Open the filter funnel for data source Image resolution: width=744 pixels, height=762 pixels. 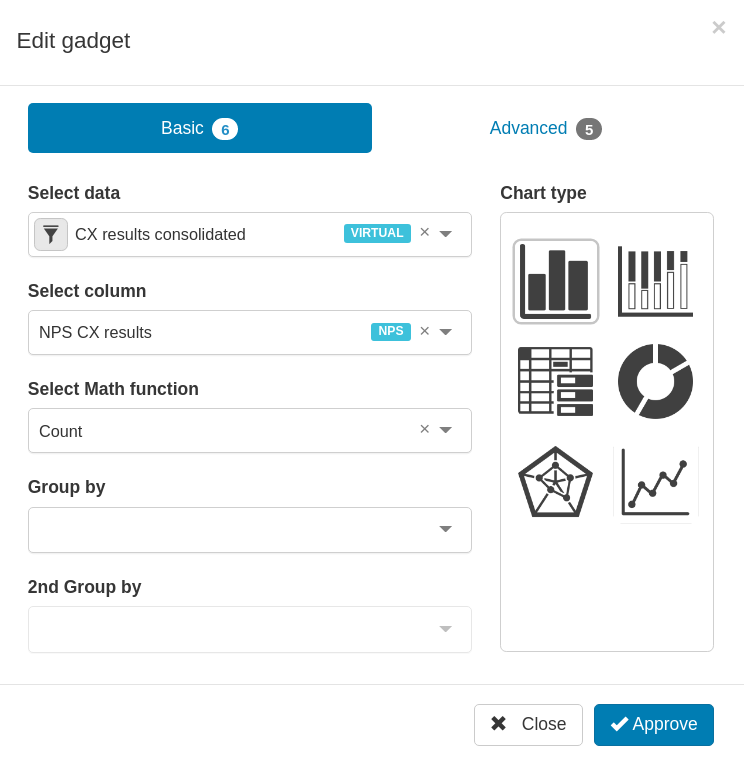51,234
